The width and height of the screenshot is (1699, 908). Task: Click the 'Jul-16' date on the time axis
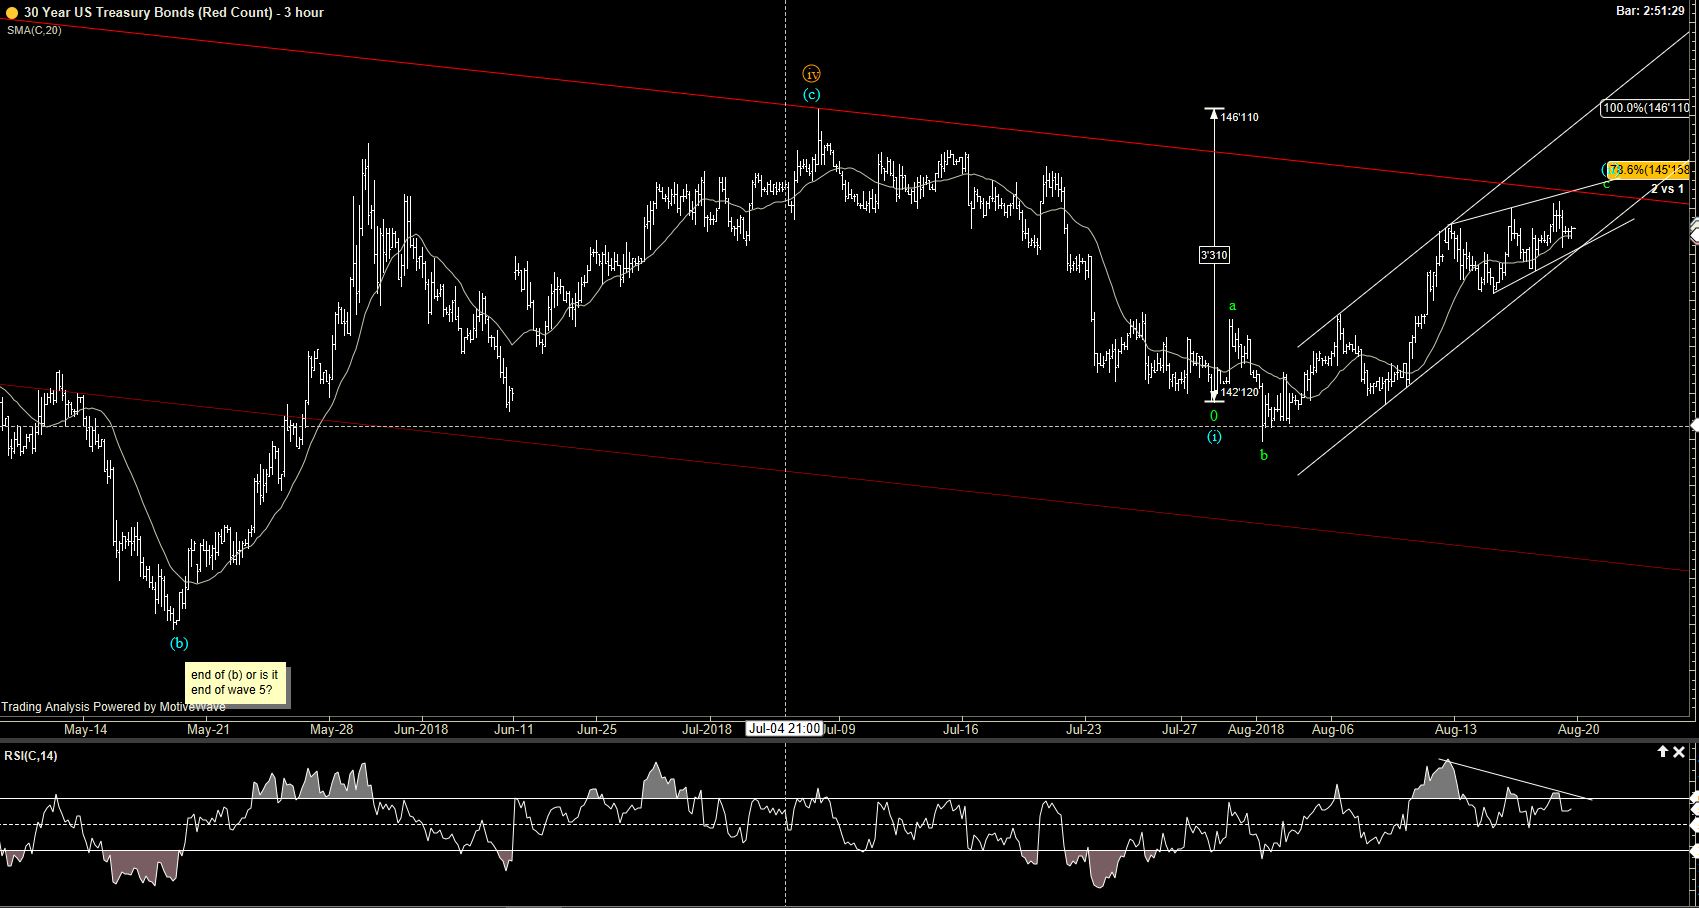pos(961,729)
